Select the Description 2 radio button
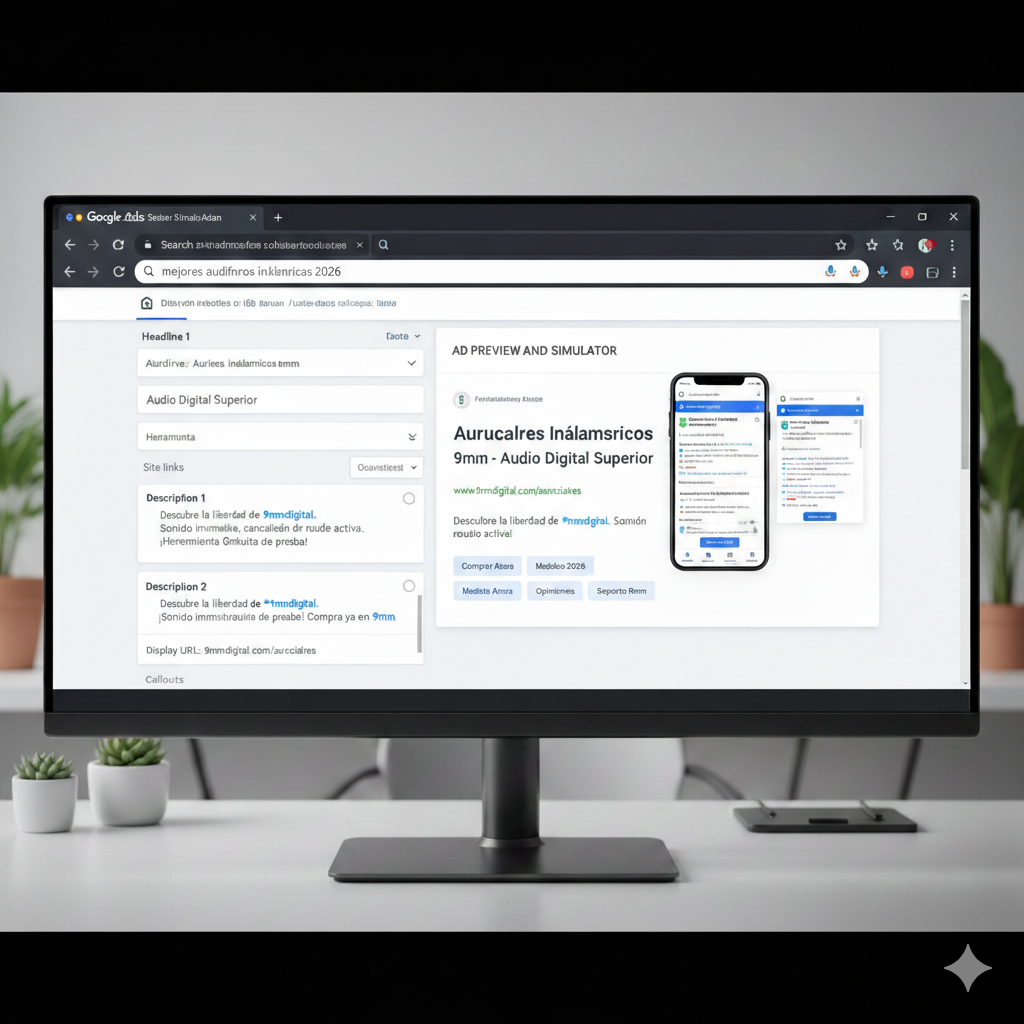This screenshot has width=1024, height=1024. (x=408, y=586)
